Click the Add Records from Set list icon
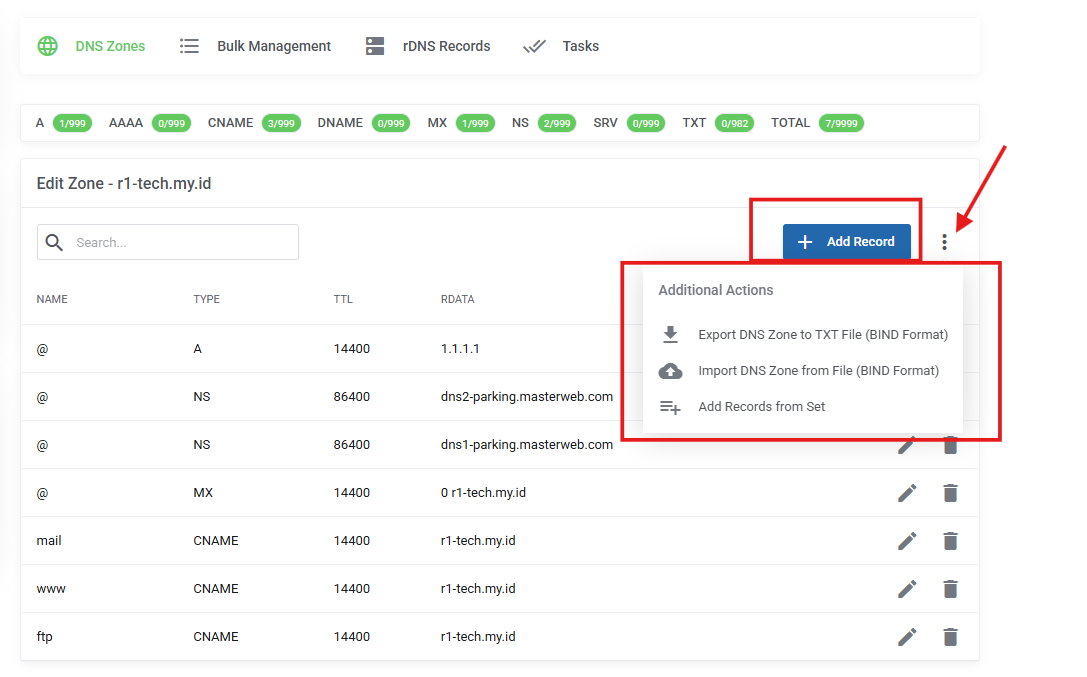Image resolution: width=1087 pixels, height=677 pixels. pyautogui.click(x=670, y=406)
